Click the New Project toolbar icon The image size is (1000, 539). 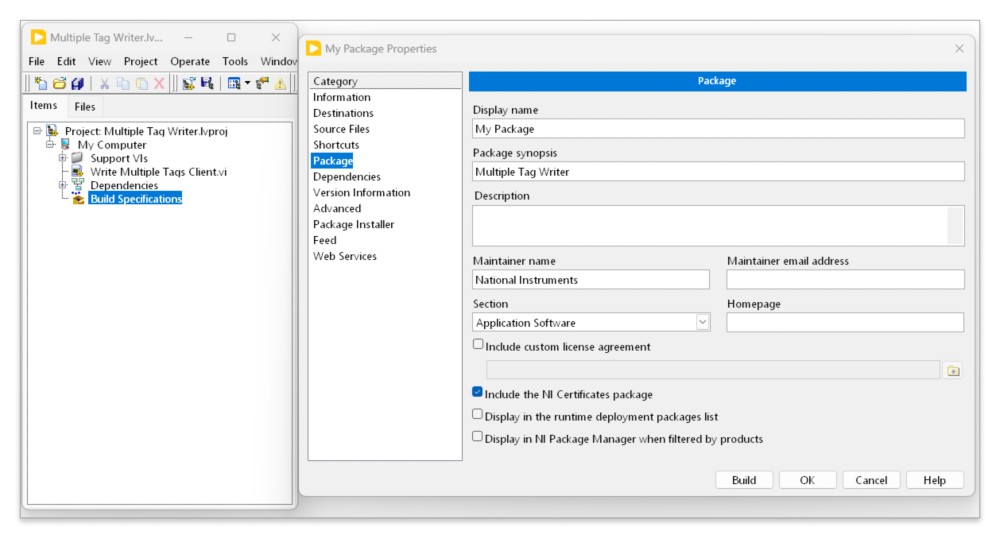pyautogui.click(x=41, y=83)
